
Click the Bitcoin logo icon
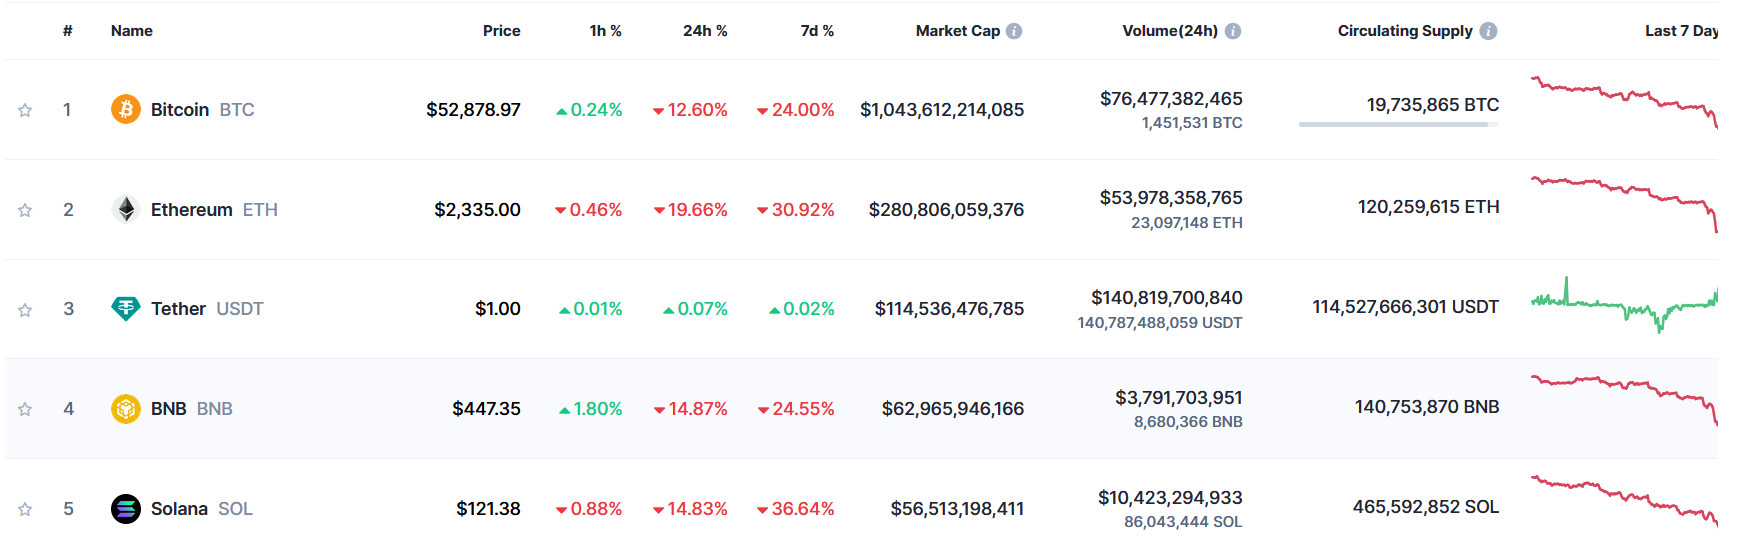125,109
